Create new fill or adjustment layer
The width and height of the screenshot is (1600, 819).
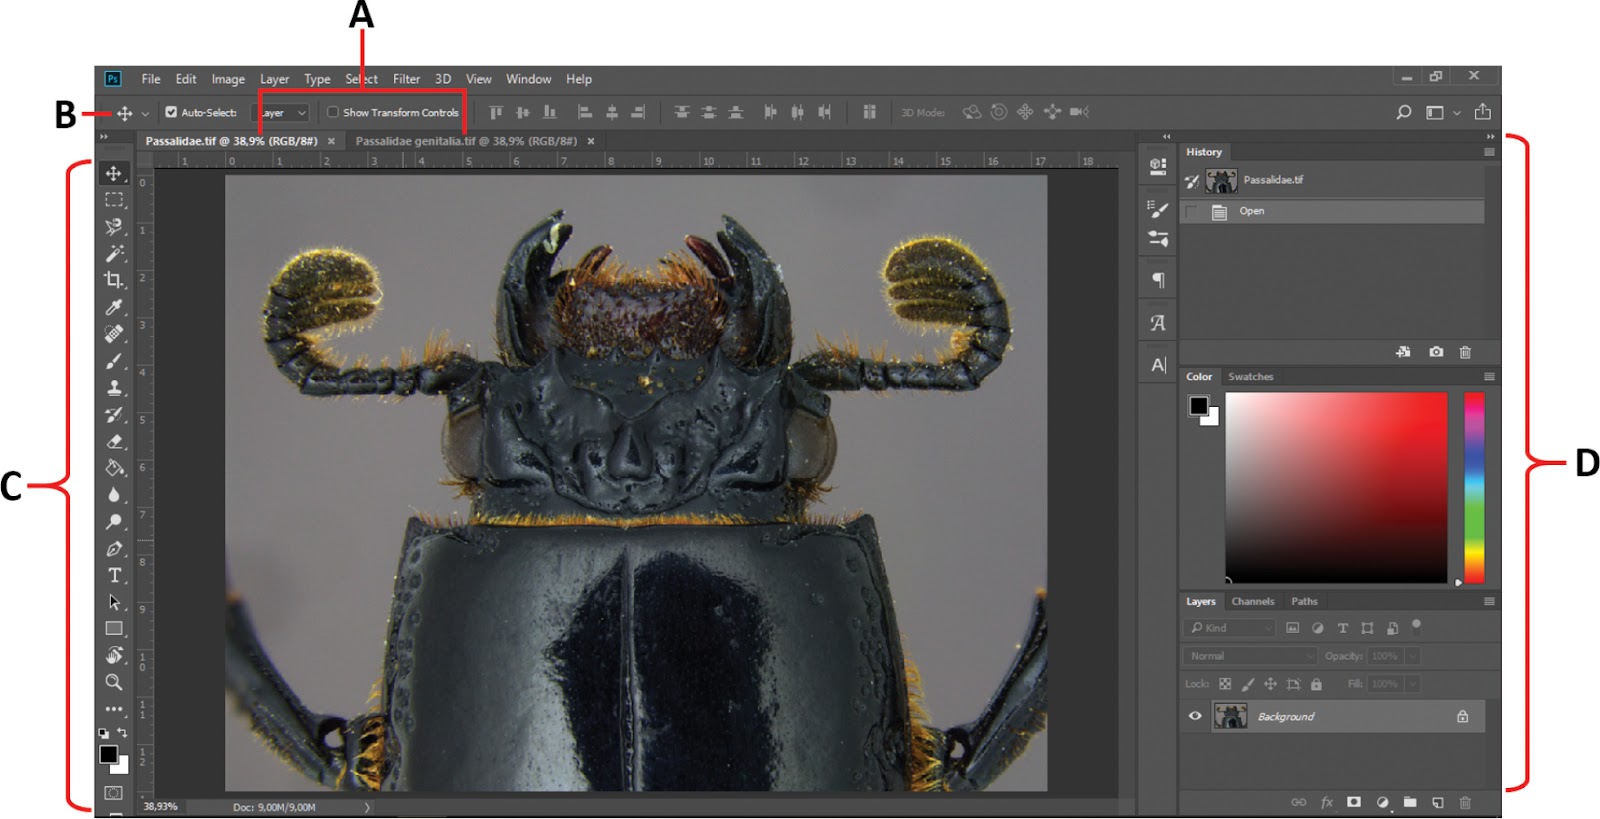tap(1382, 802)
